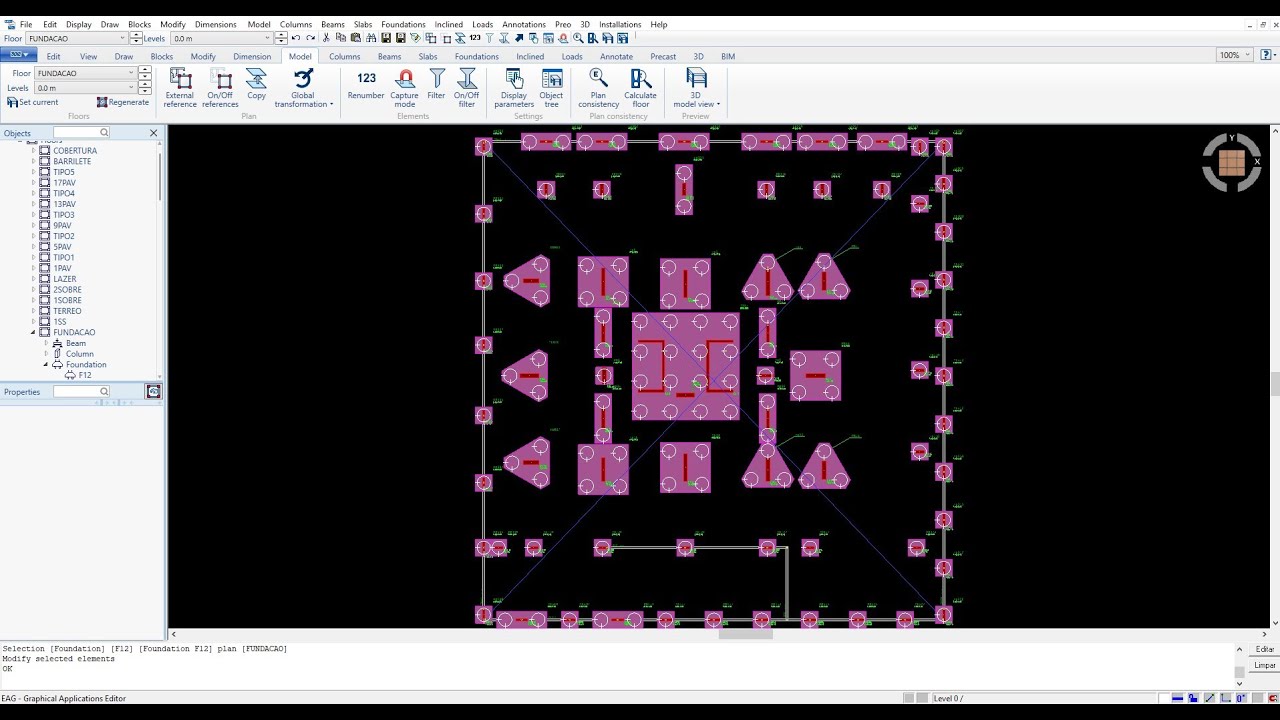Open Global transformation dropdown

pyautogui.click(x=304, y=88)
